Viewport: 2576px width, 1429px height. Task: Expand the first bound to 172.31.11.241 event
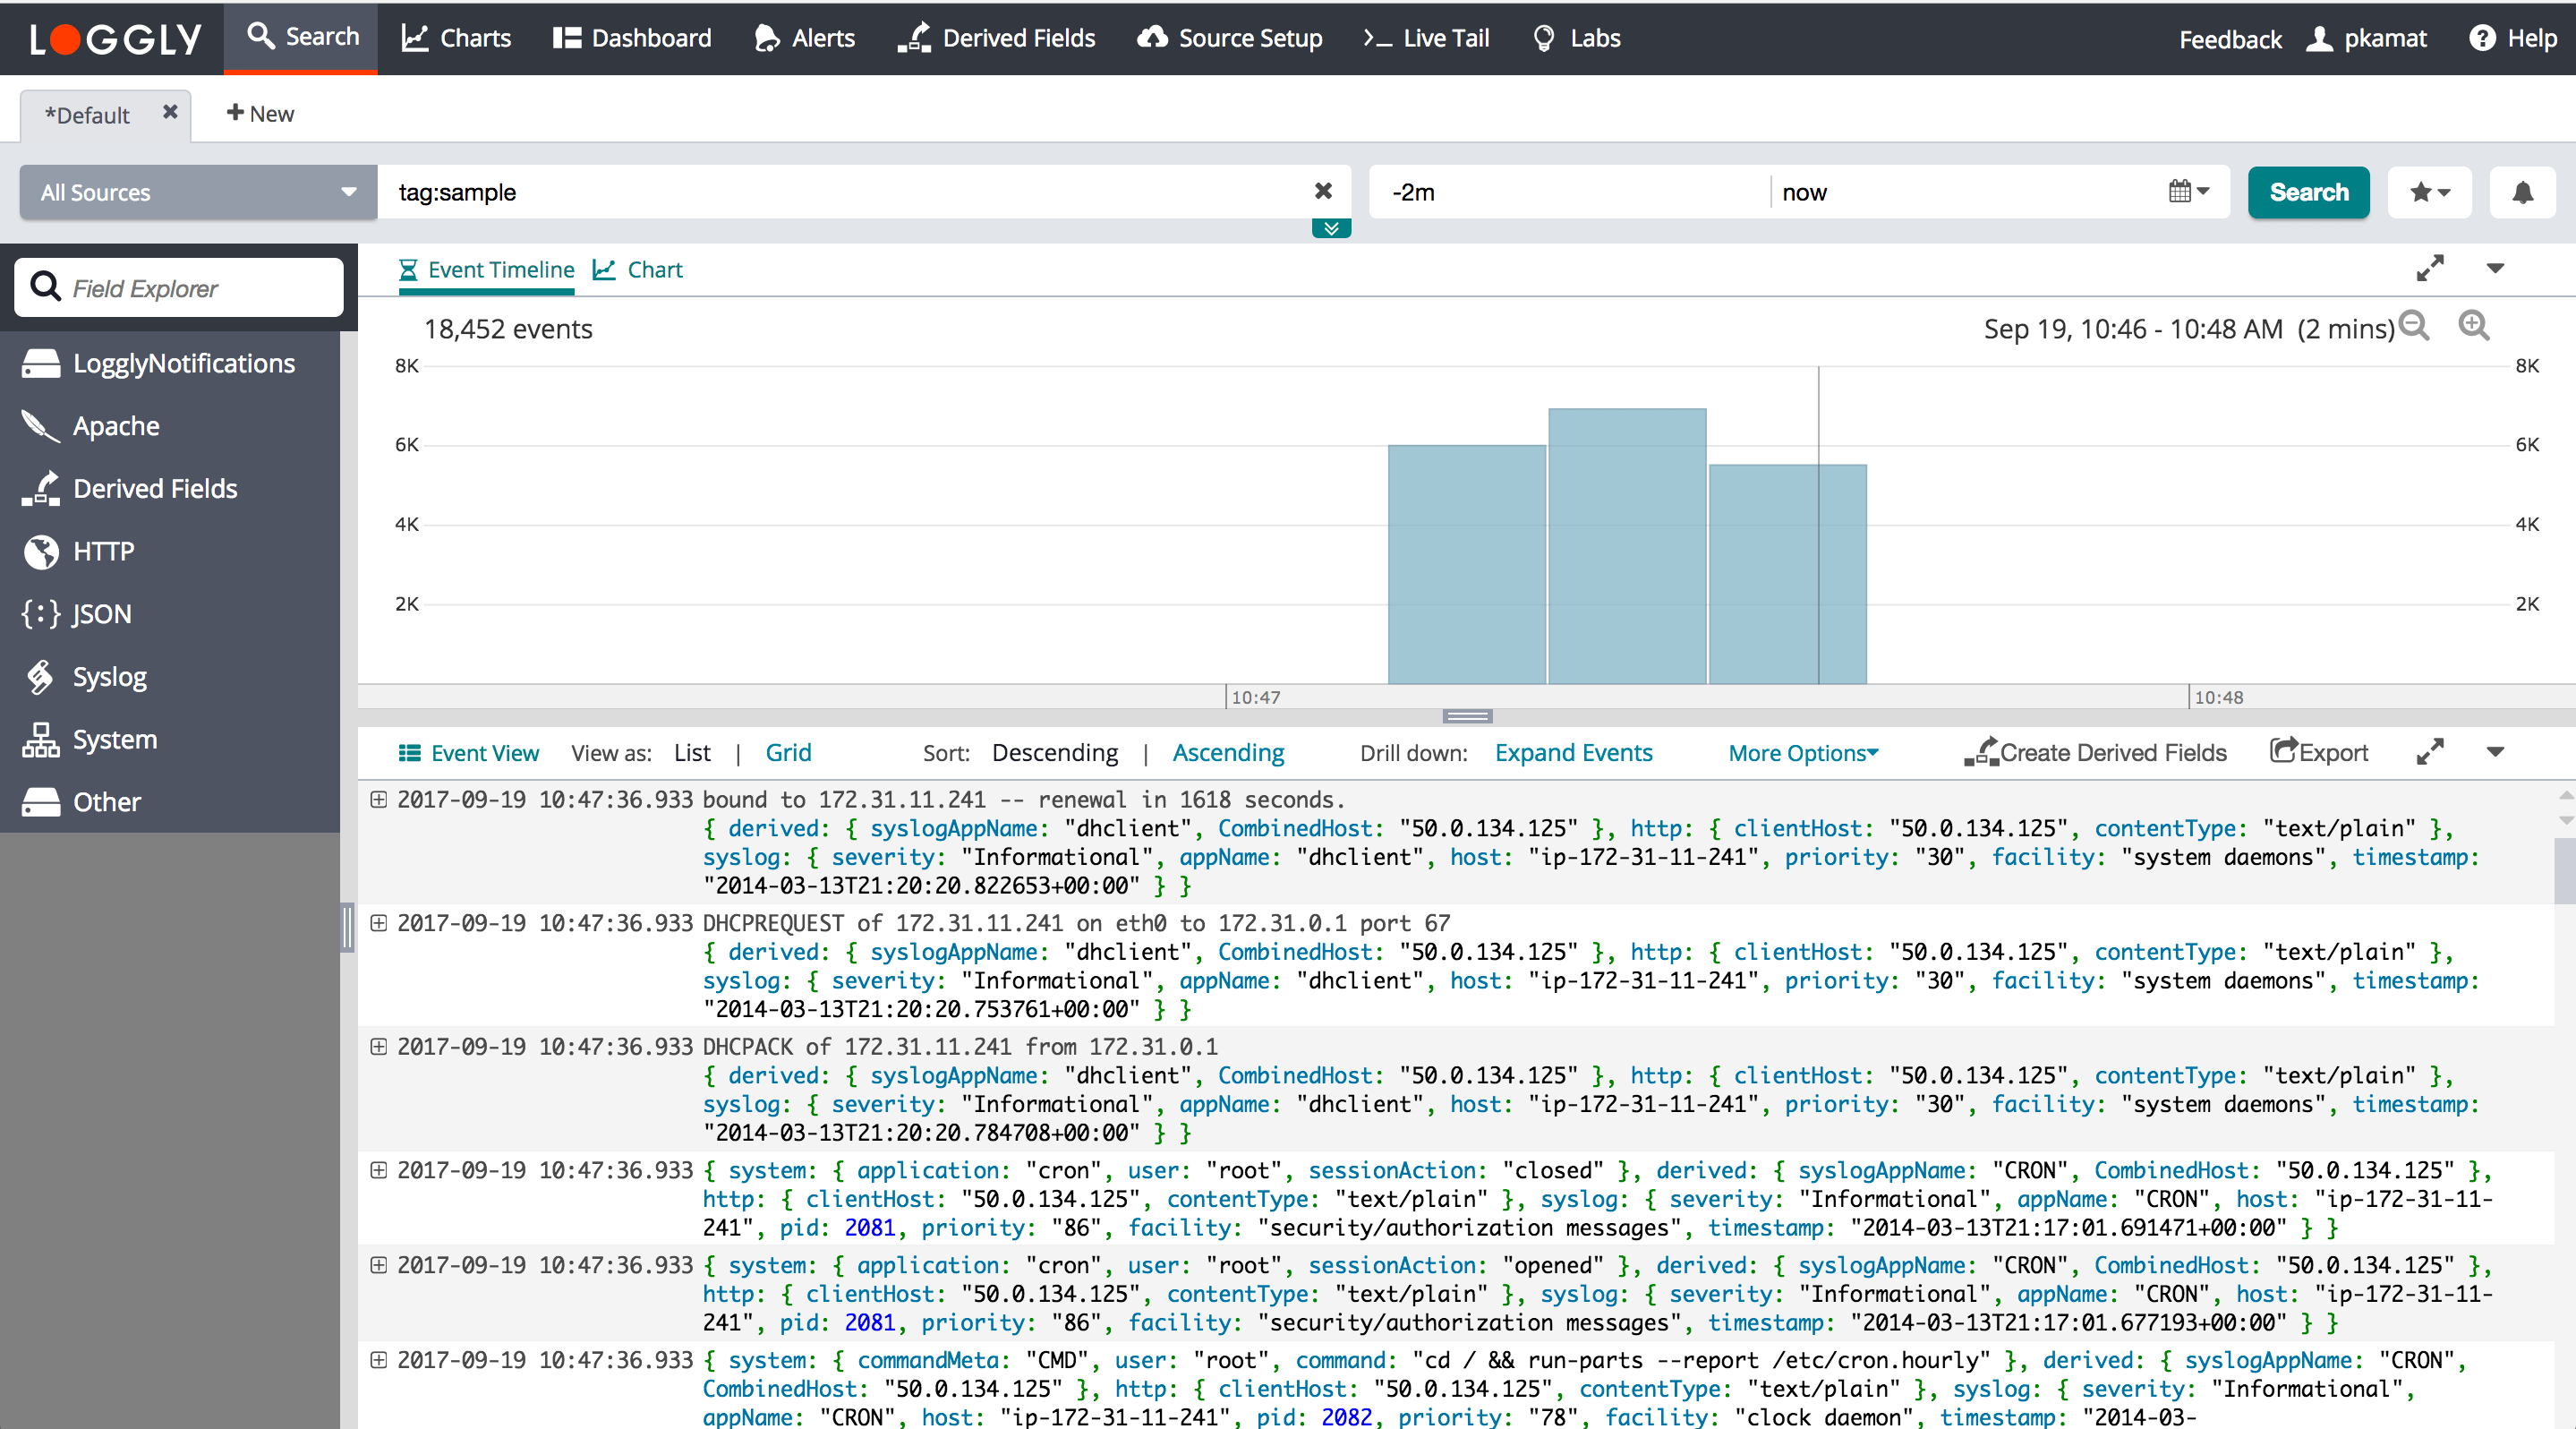click(x=379, y=799)
